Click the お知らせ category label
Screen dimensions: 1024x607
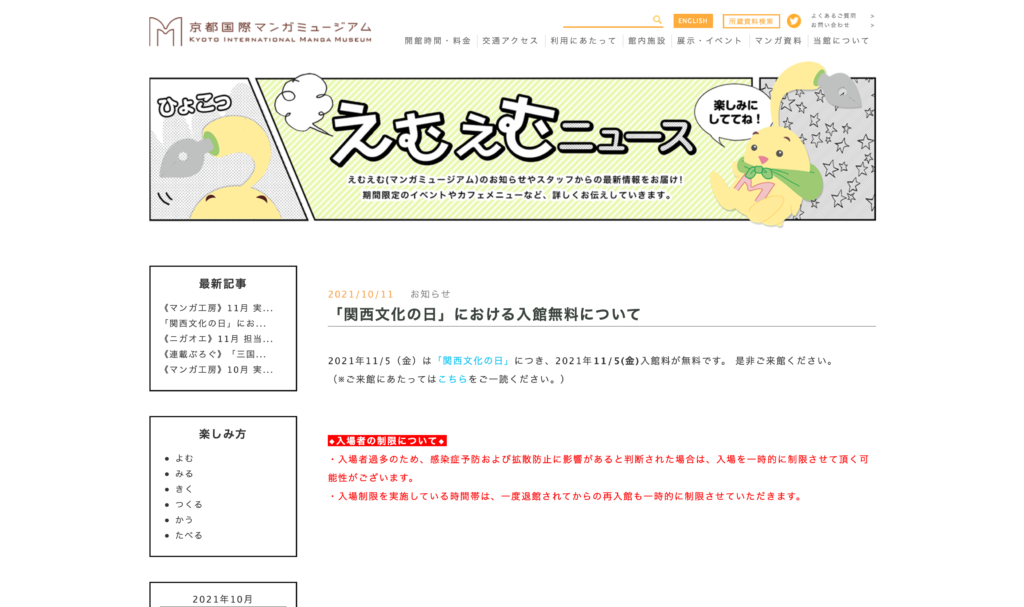pyautogui.click(x=430, y=294)
